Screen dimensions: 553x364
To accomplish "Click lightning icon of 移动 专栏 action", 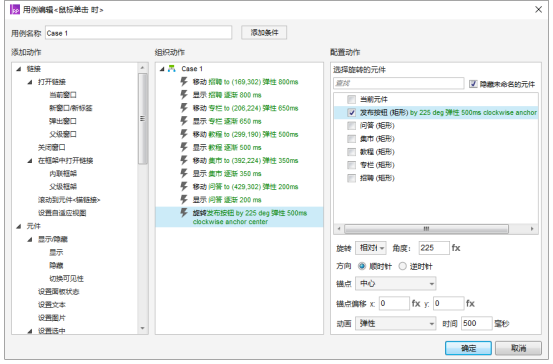I will tap(184, 108).
